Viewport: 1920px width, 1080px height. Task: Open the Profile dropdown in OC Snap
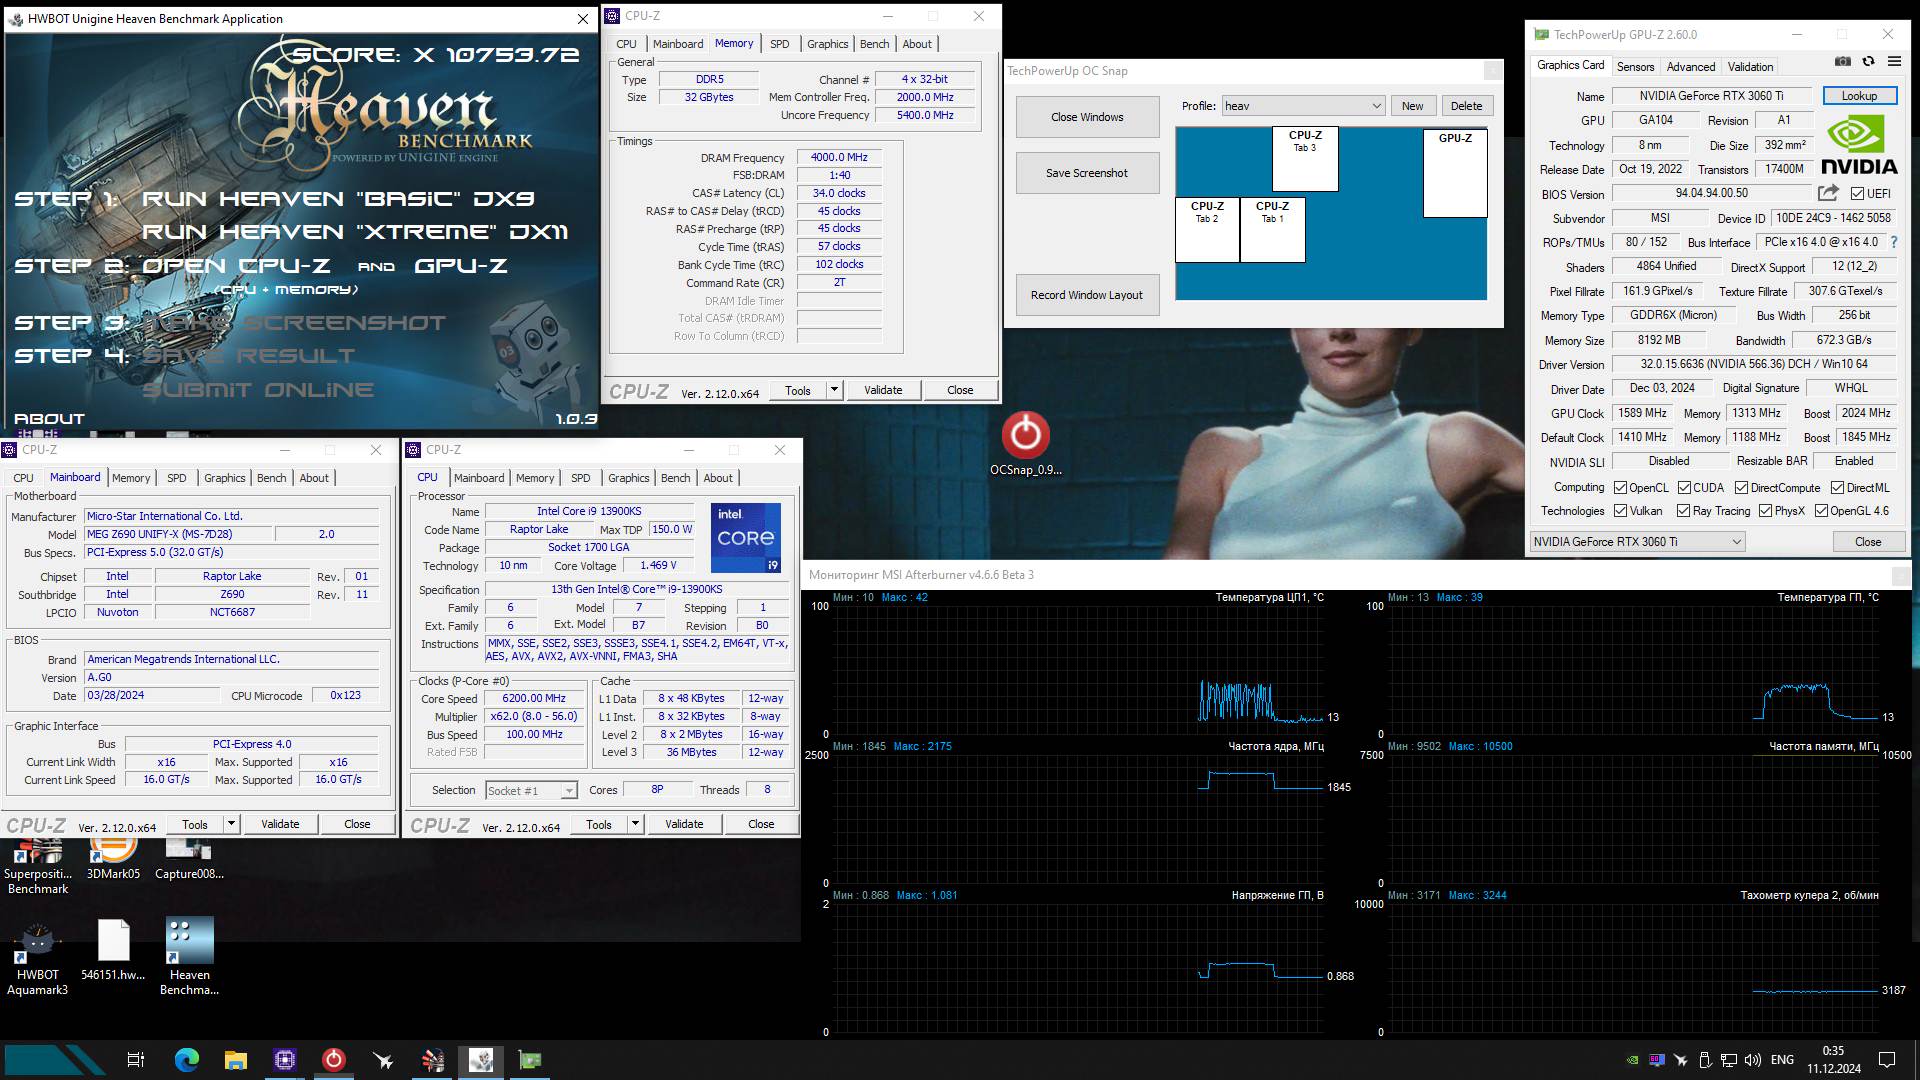click(x=1303, y=106)
